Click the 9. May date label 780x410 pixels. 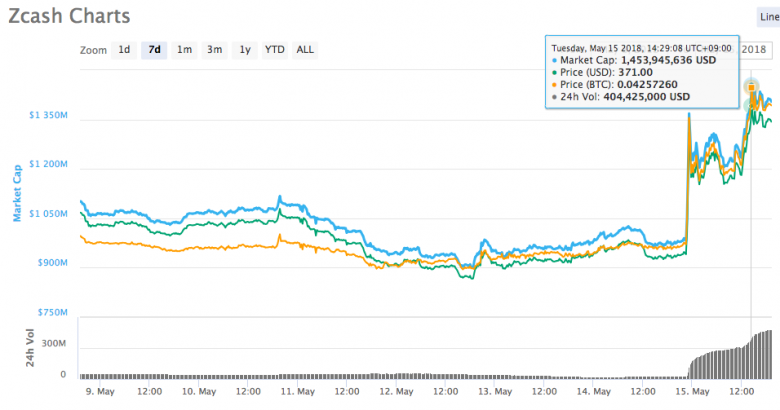100,392
